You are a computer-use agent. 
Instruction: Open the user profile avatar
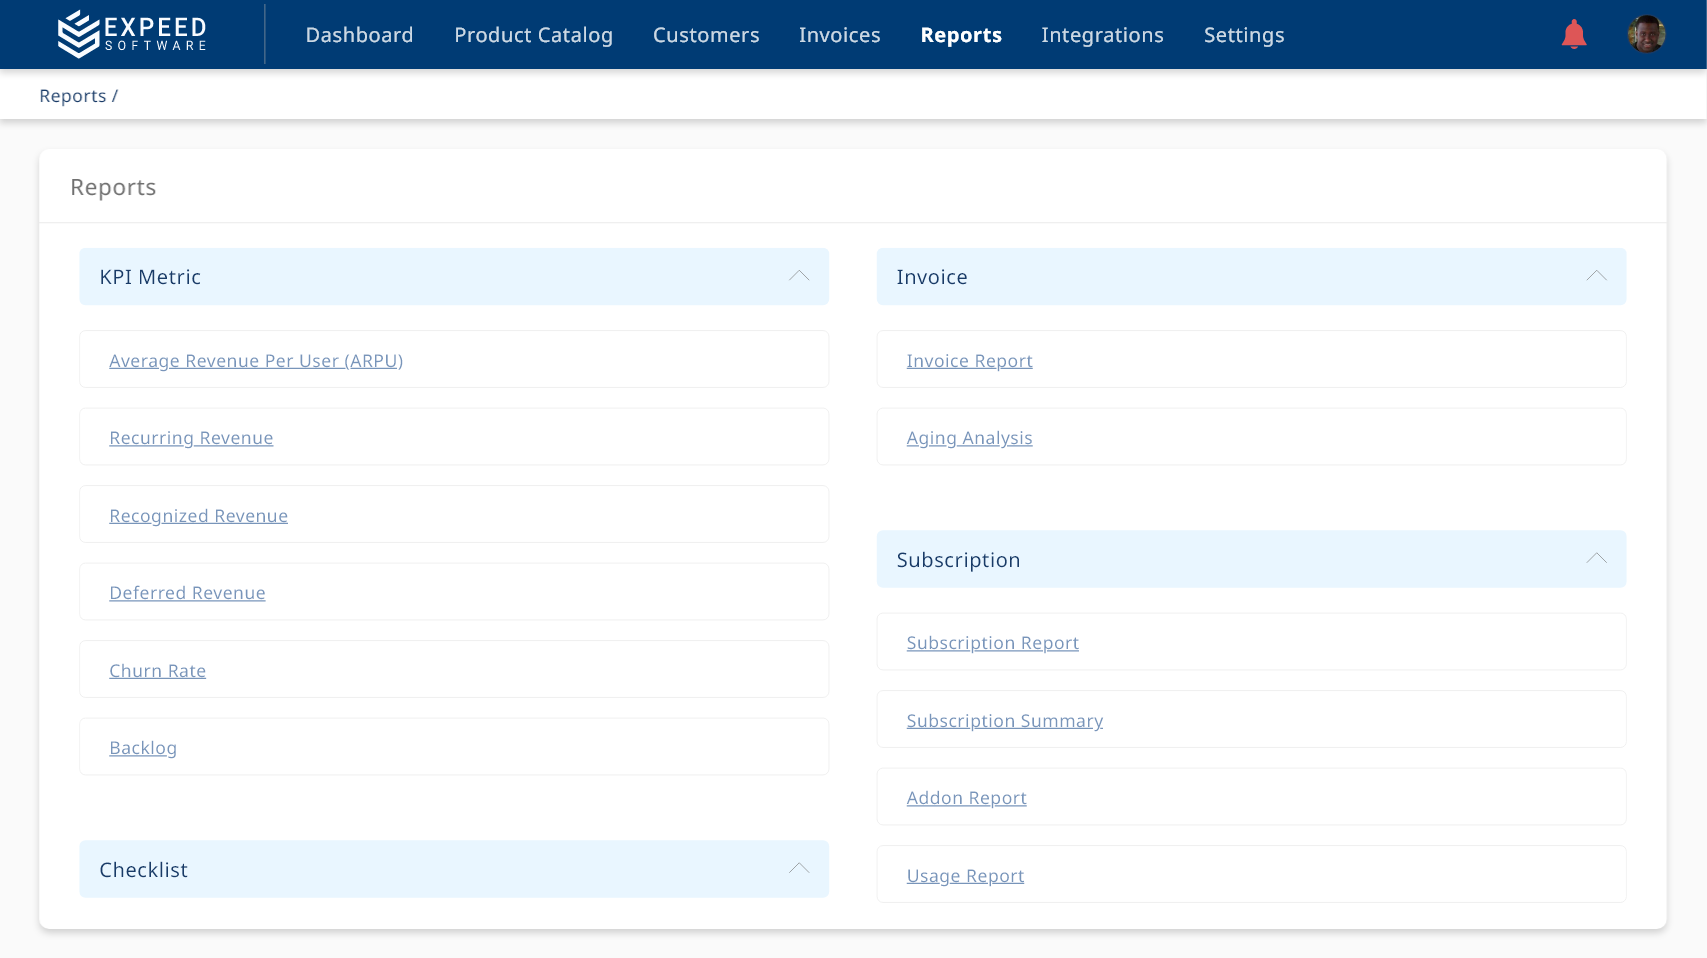point(1645,35)
